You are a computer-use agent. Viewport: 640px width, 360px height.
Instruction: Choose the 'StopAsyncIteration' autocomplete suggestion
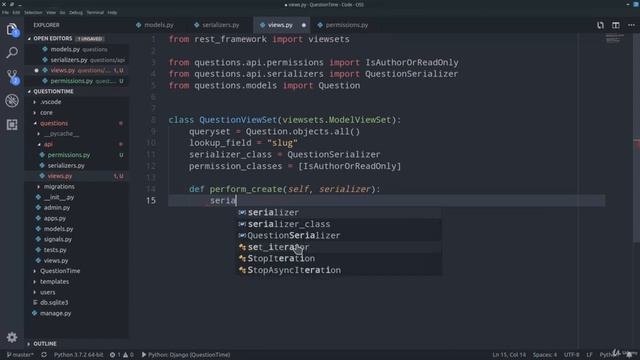click(340, 270)
